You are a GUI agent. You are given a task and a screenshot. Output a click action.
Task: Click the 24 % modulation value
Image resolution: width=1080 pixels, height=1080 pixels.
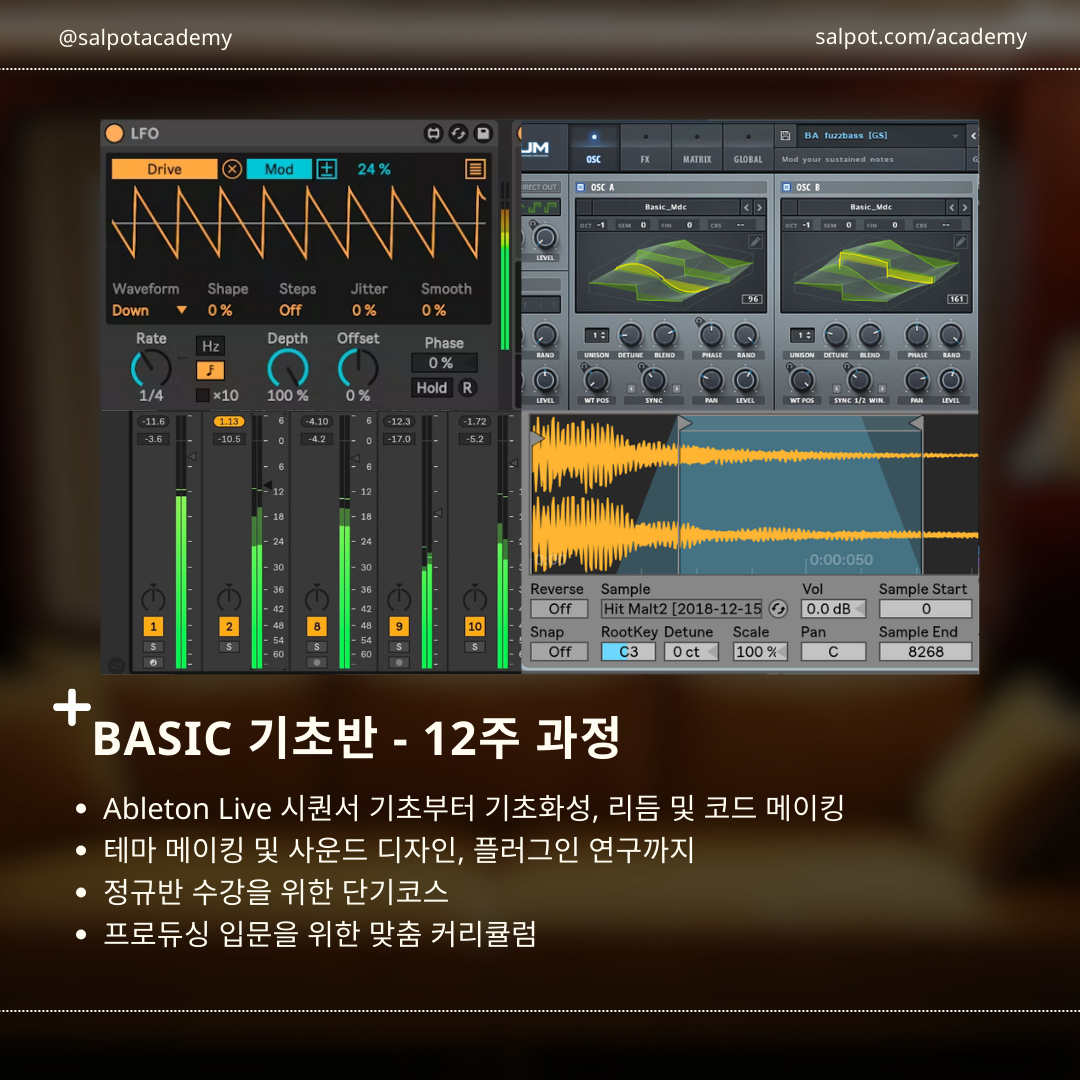tap(374, 169)
